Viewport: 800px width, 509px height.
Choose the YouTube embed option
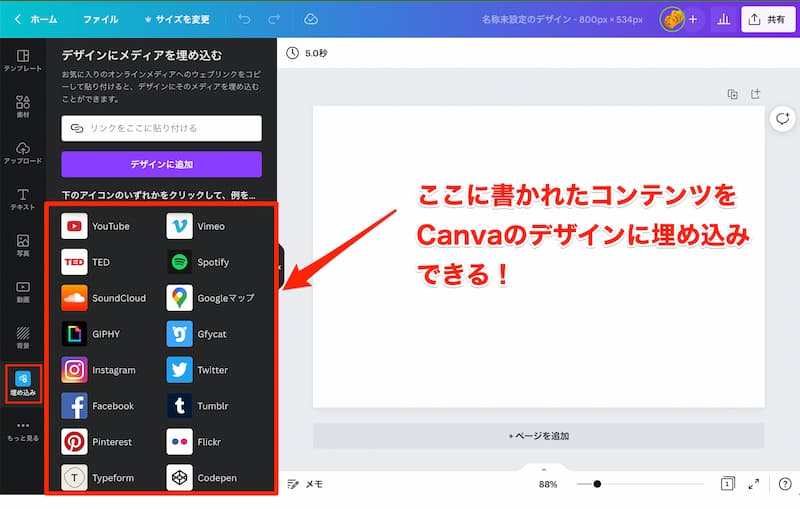click(x=96, y=226)
